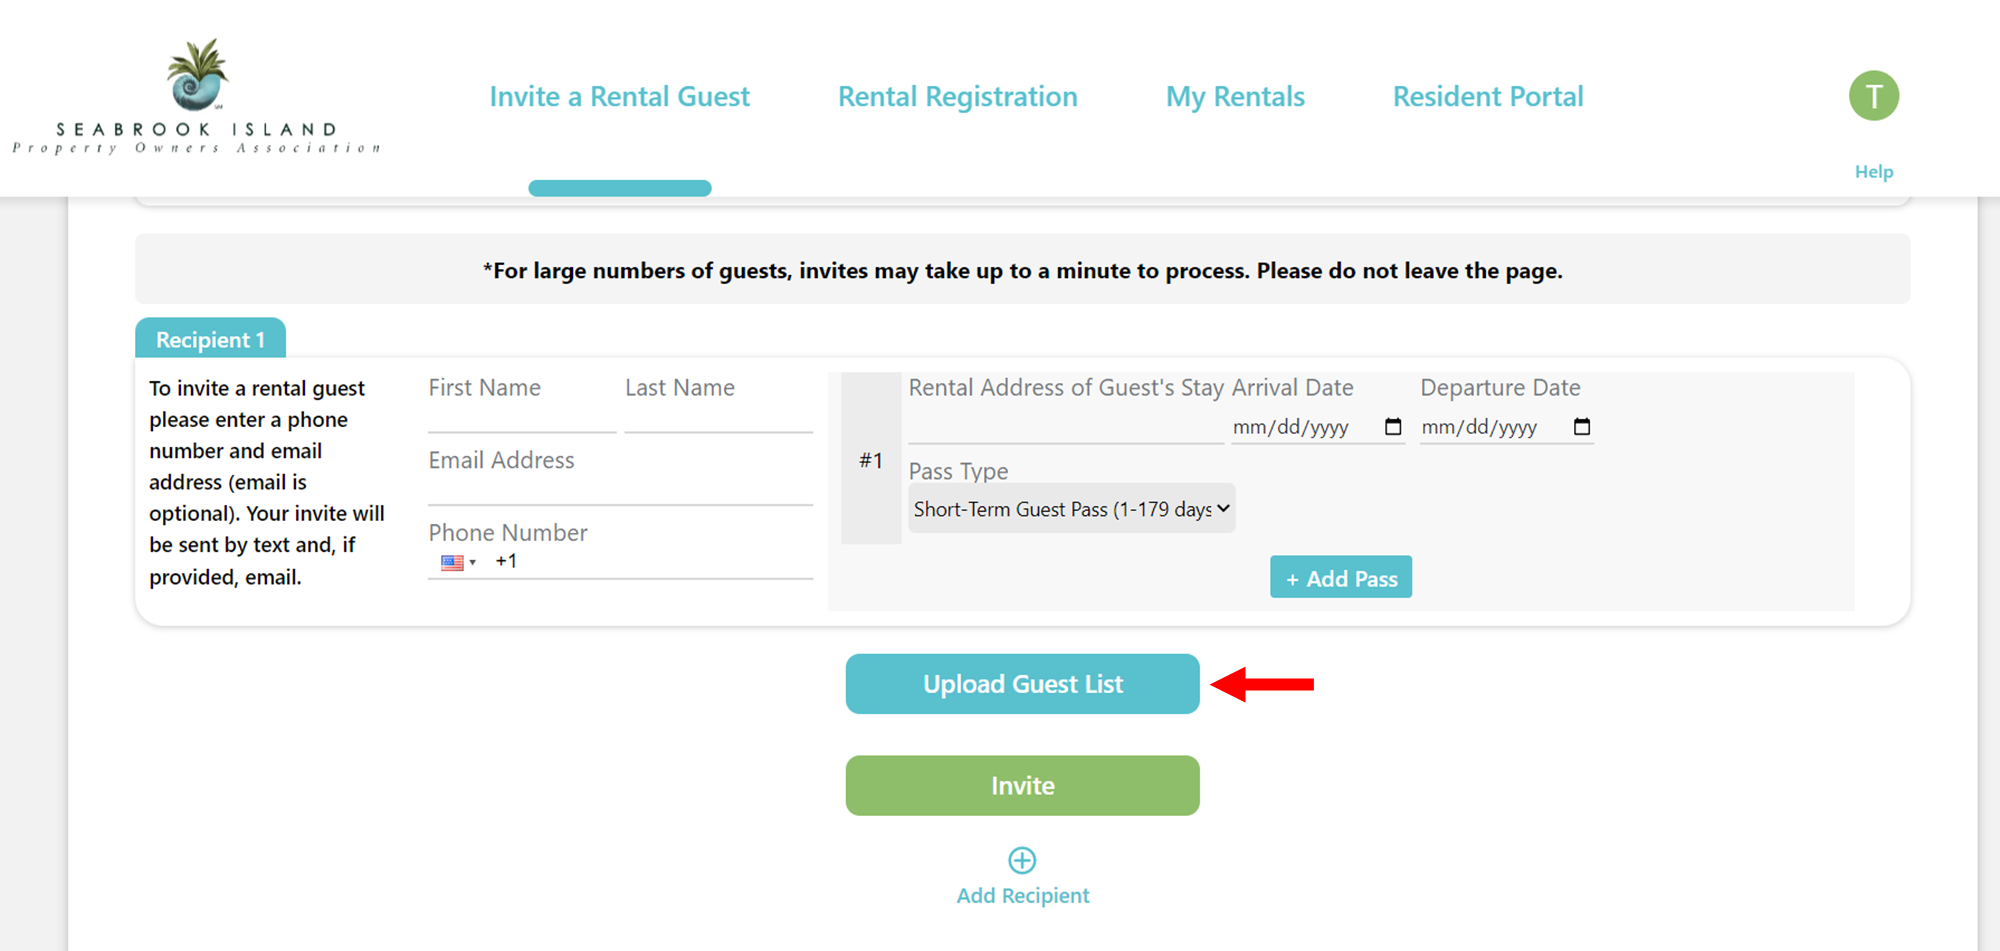Open the Arrival Date calendar picker icon
This screenshot has height=951, width=2000.
click(x=1393, y=427)
